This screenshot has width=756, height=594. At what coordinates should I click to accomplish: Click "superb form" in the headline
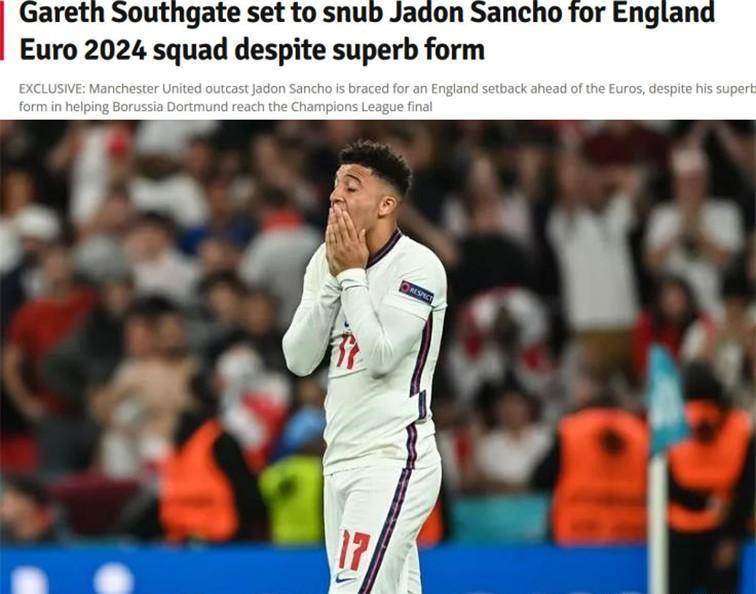pyautogui.click(x=408, y=50)
